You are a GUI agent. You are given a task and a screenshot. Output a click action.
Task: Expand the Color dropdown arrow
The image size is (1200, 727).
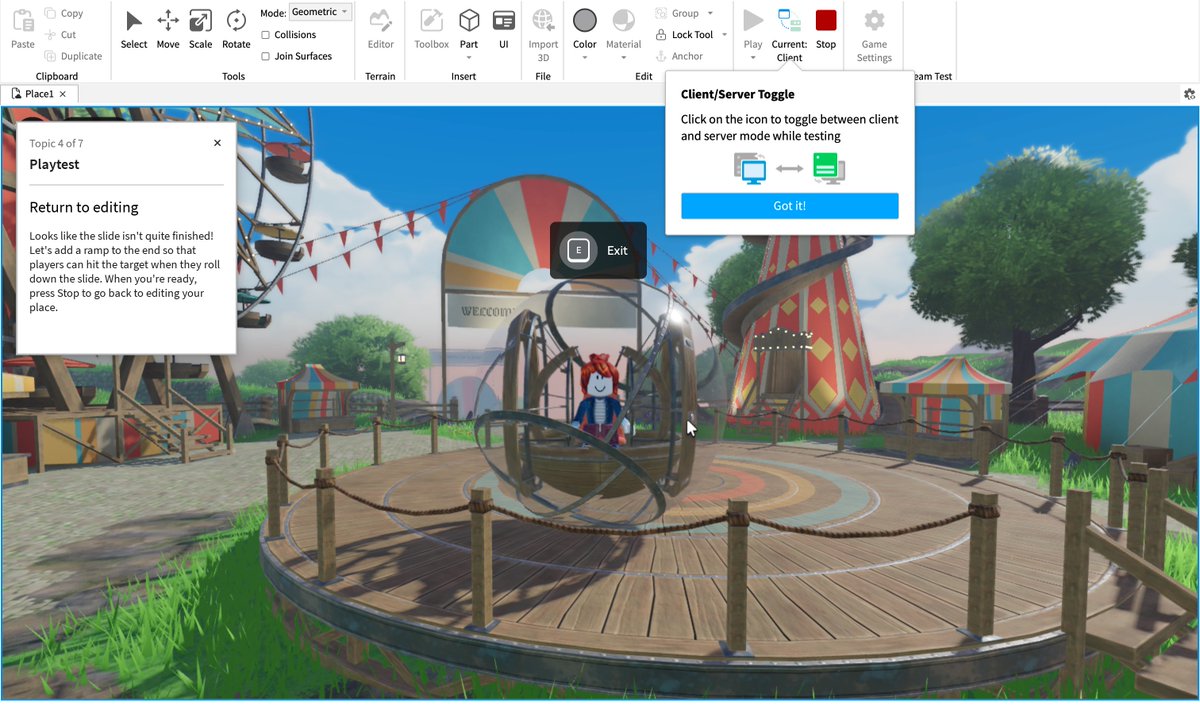pos(585,57)
